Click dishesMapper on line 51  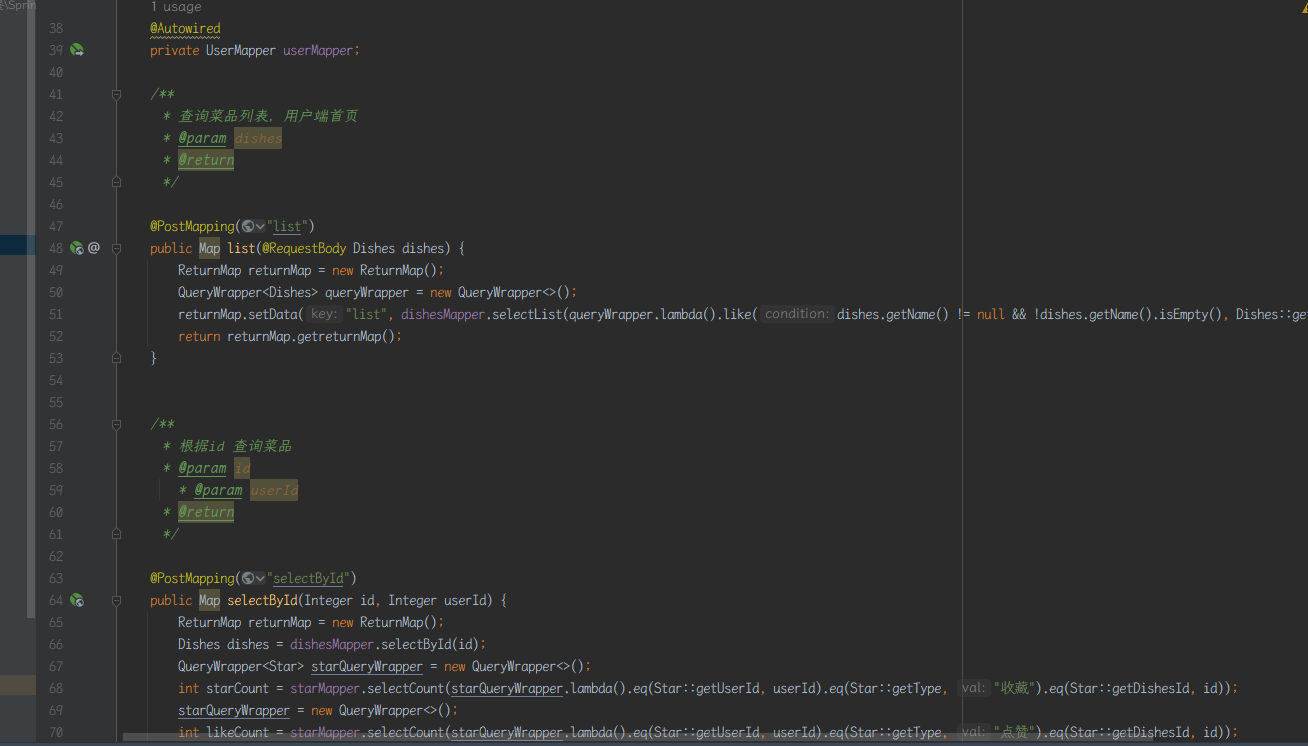click(443, 314)
